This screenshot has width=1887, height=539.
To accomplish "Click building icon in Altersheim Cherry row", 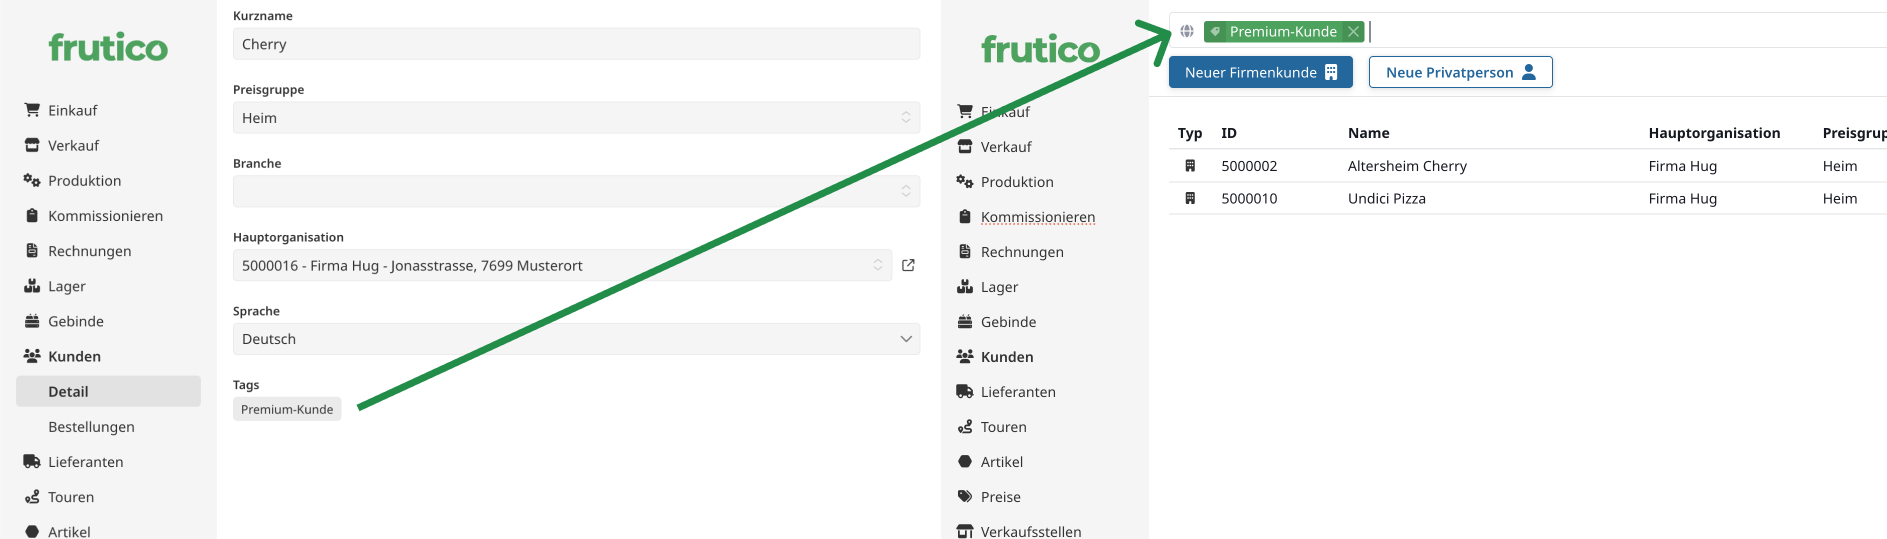I will (x=1190, y=166).
